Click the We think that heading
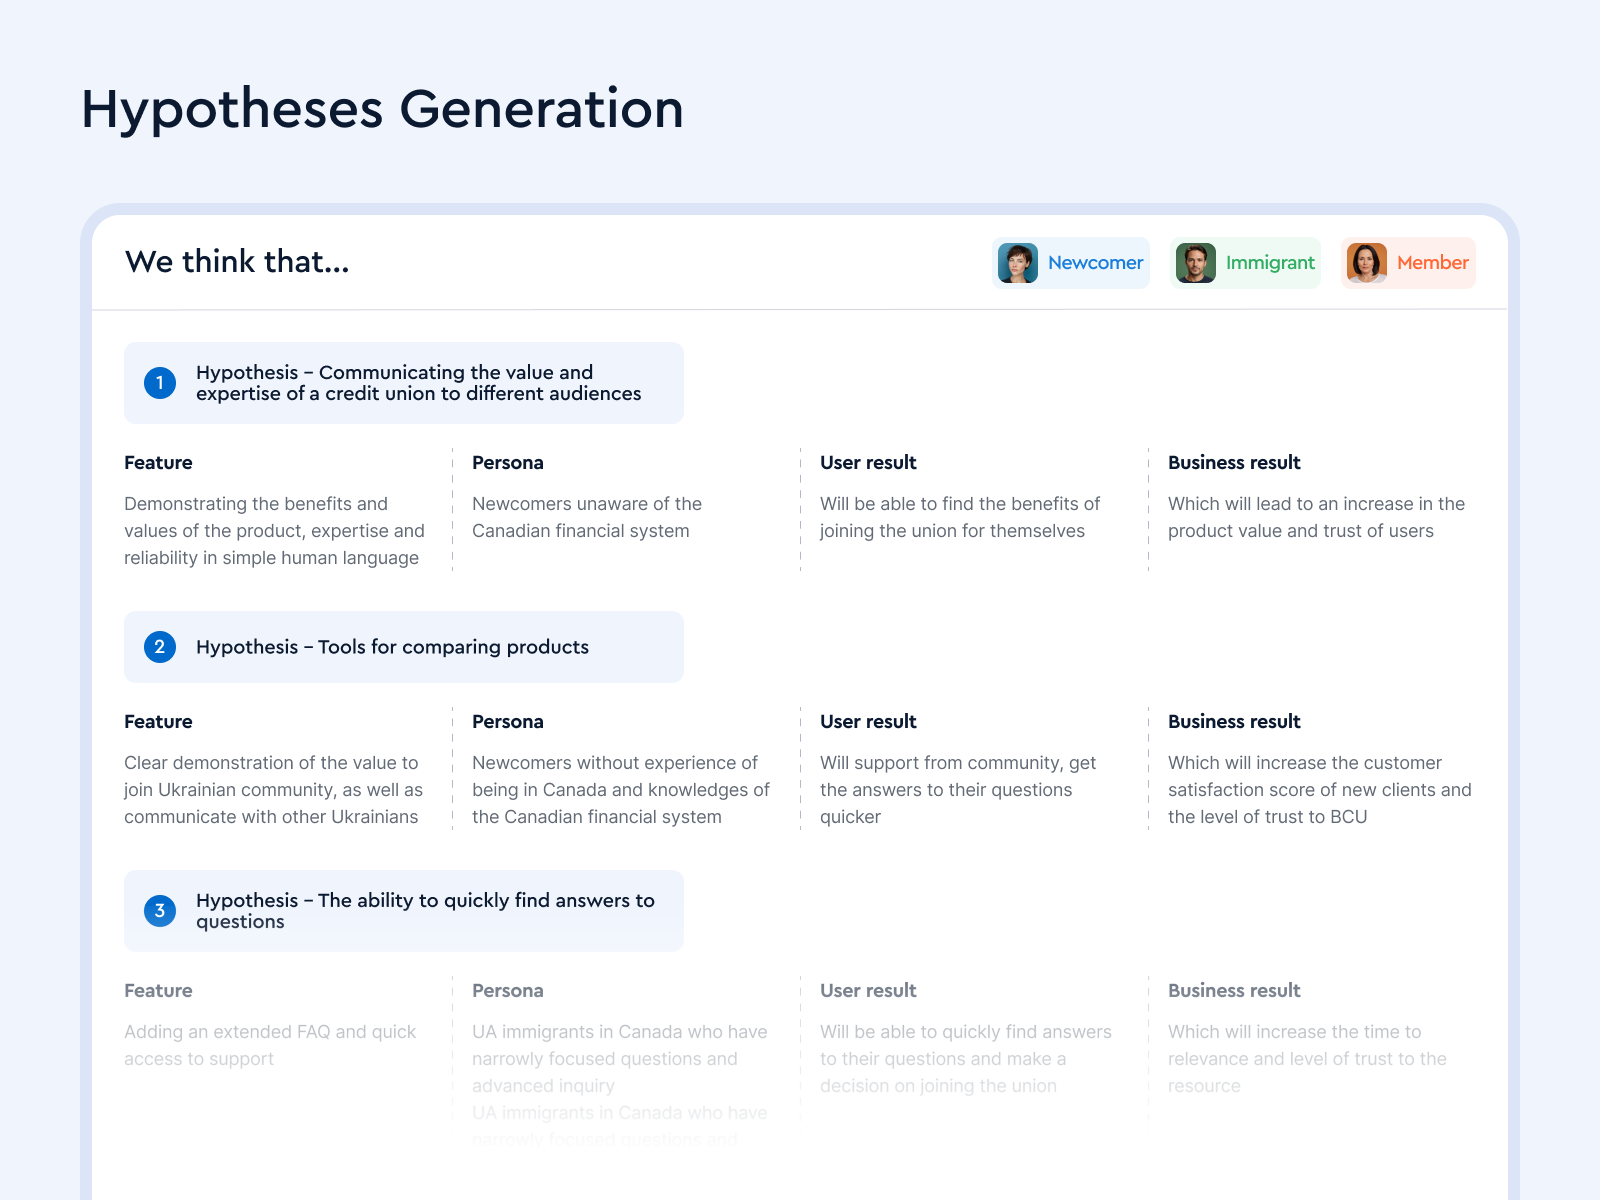This screenshot has width=1600, height=1200. click(x=237, y=262)
